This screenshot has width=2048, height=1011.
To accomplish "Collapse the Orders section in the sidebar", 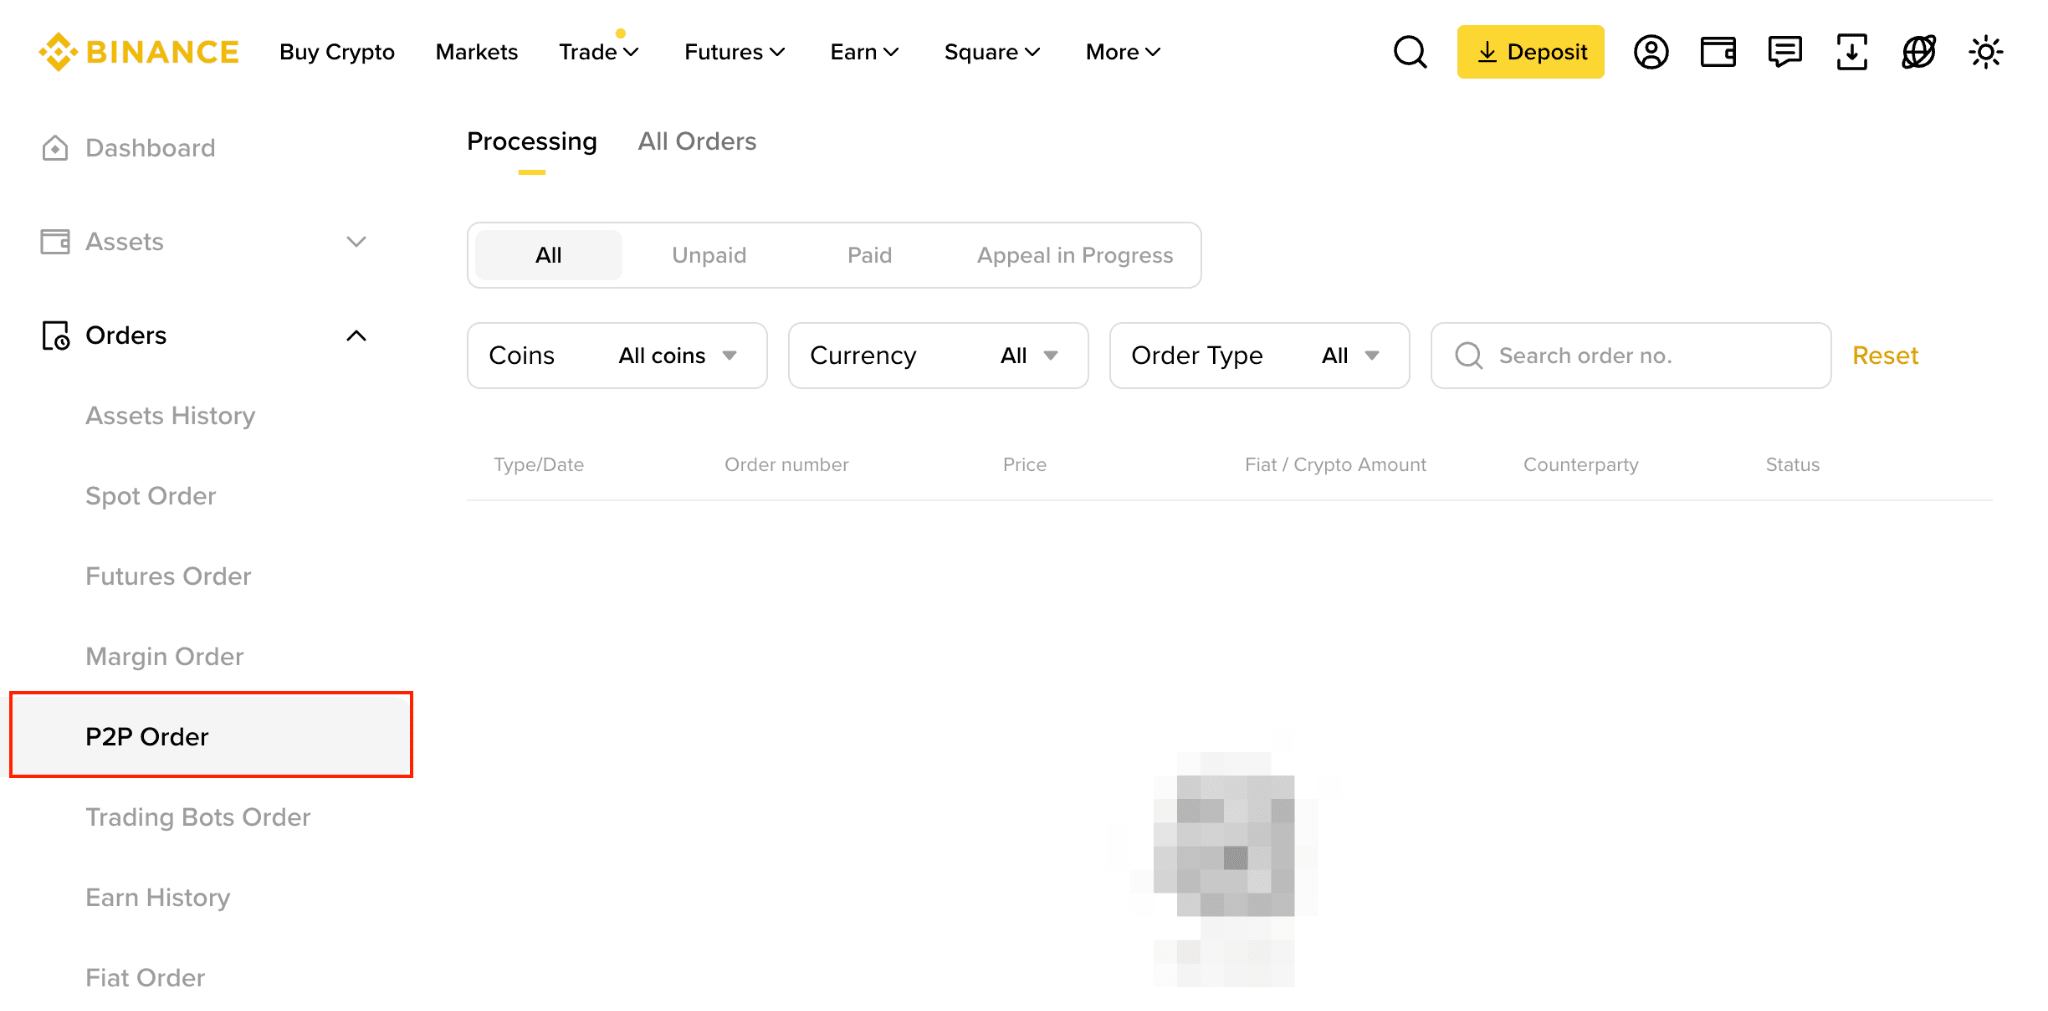I will [357, 335].
